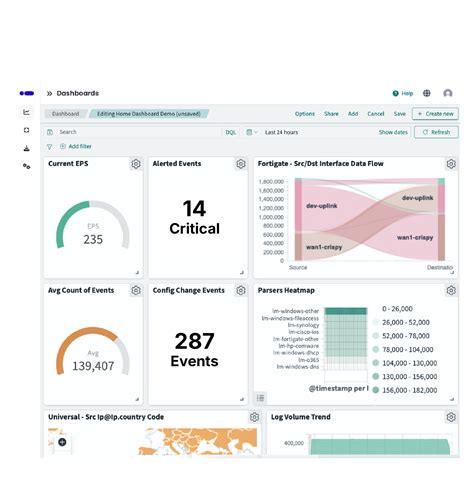This screenshot has width=474, height=491.
Task: Open Alerted Events panel gear settings
Action: [241, 164]
